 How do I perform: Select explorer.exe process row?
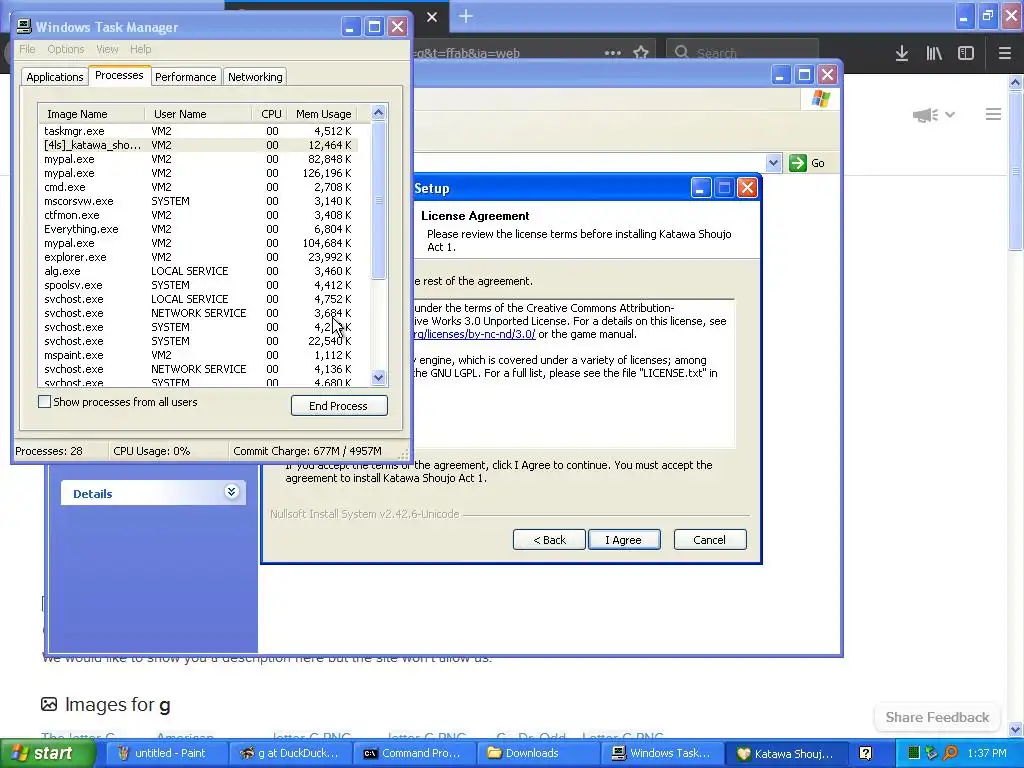pyautogui.click(x=199, y=257)
